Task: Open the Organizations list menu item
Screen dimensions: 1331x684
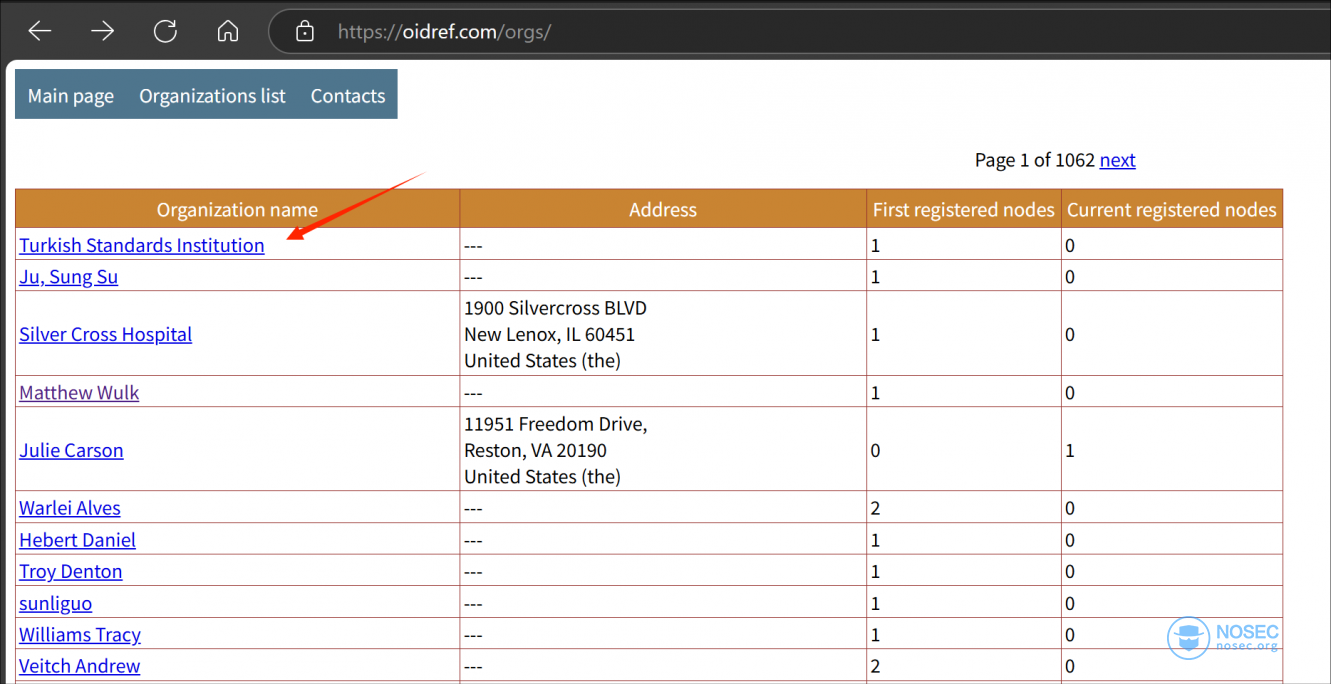Action: (212, 96)
